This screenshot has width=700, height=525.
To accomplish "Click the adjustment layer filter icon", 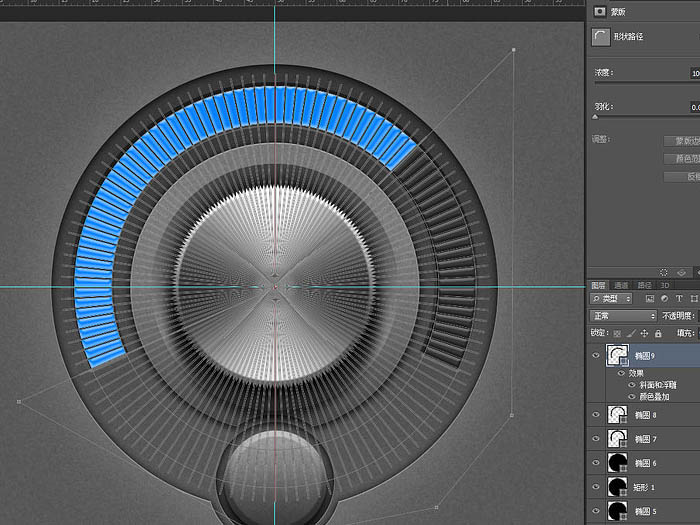I will pos(664,299).
